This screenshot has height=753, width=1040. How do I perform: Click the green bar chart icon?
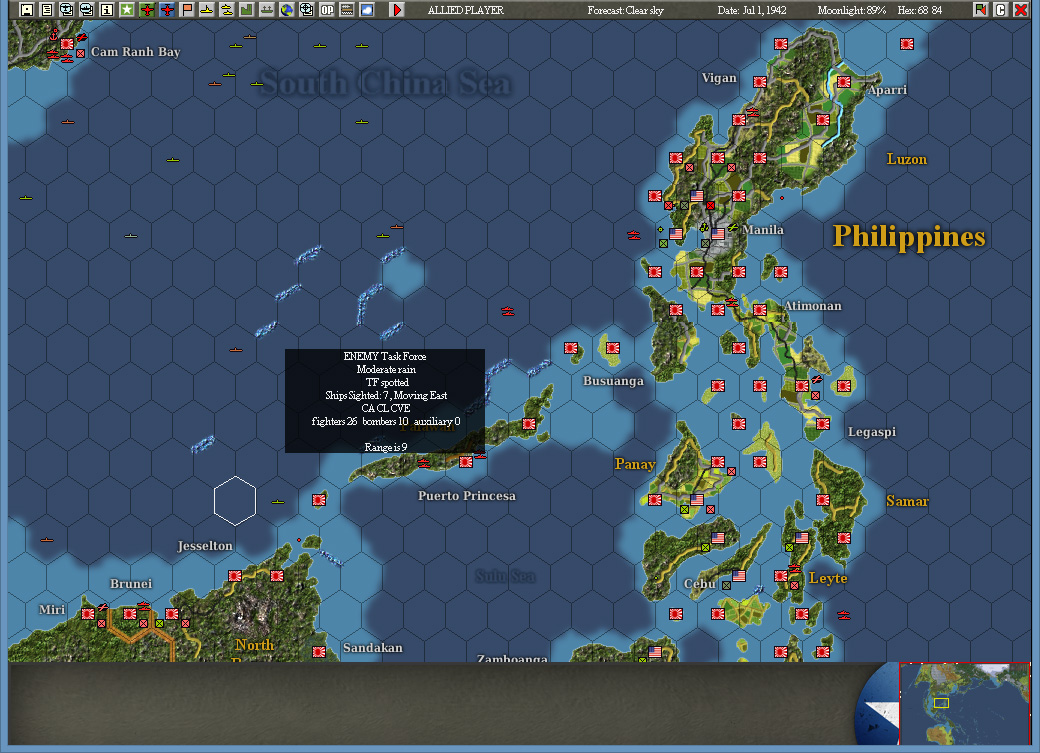coord(248,9)
